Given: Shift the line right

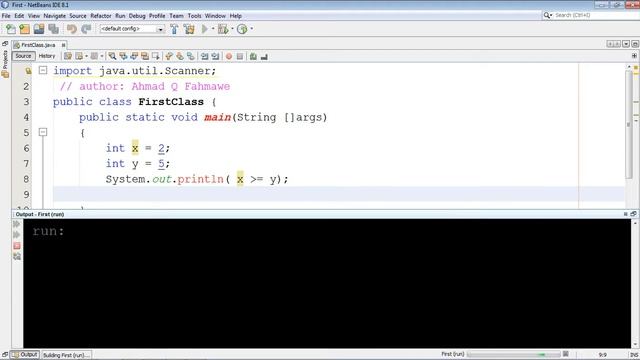Looking at the screenshot, I should point(215,56).
